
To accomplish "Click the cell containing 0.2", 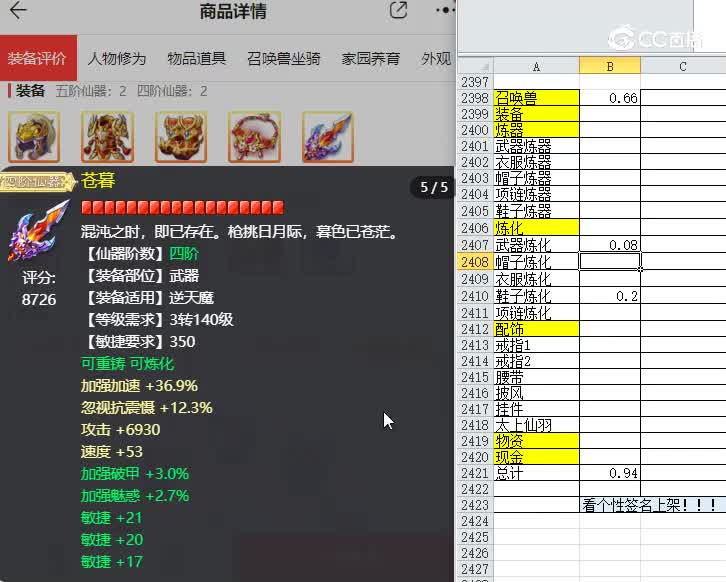I will tap(610, 296).
